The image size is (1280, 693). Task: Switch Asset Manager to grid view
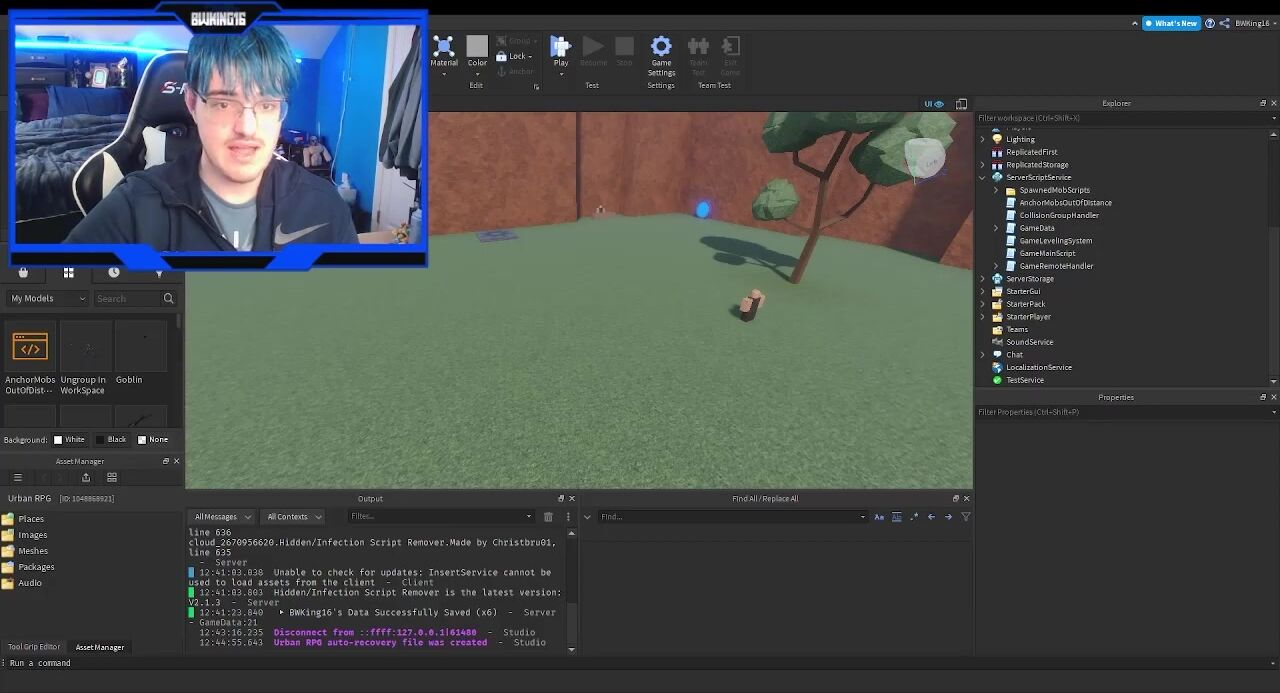pos(111,478)
